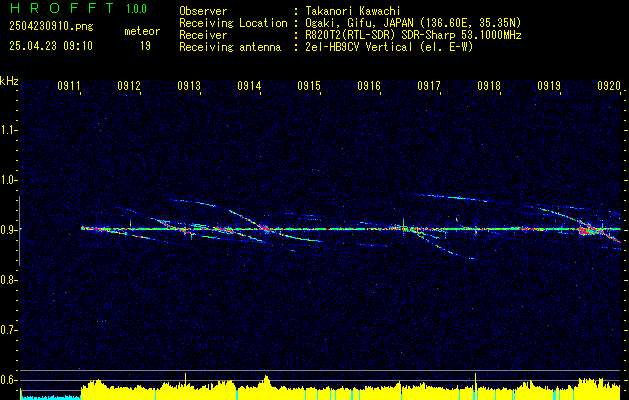Click the cyan signal level segment

[51, 397]
